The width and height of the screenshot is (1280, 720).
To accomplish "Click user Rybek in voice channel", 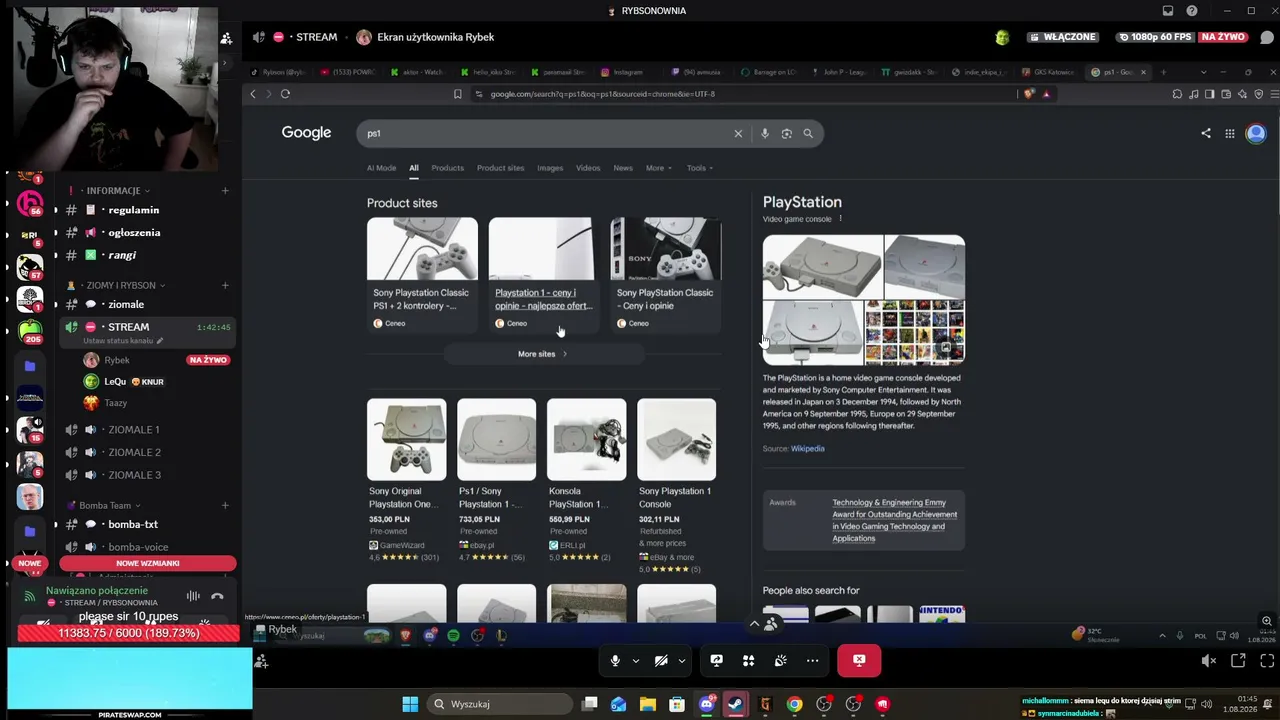I will coord(117,360).
